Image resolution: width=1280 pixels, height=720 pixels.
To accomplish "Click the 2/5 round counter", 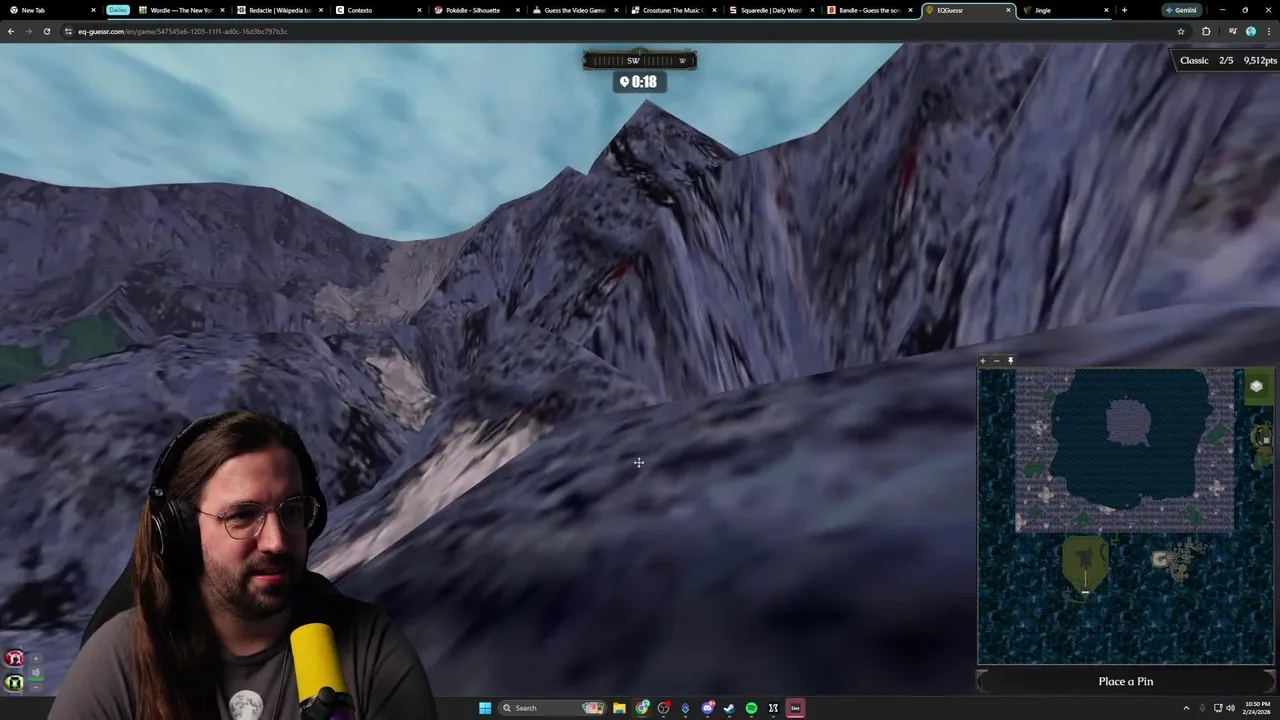I will click(1226, 61).
